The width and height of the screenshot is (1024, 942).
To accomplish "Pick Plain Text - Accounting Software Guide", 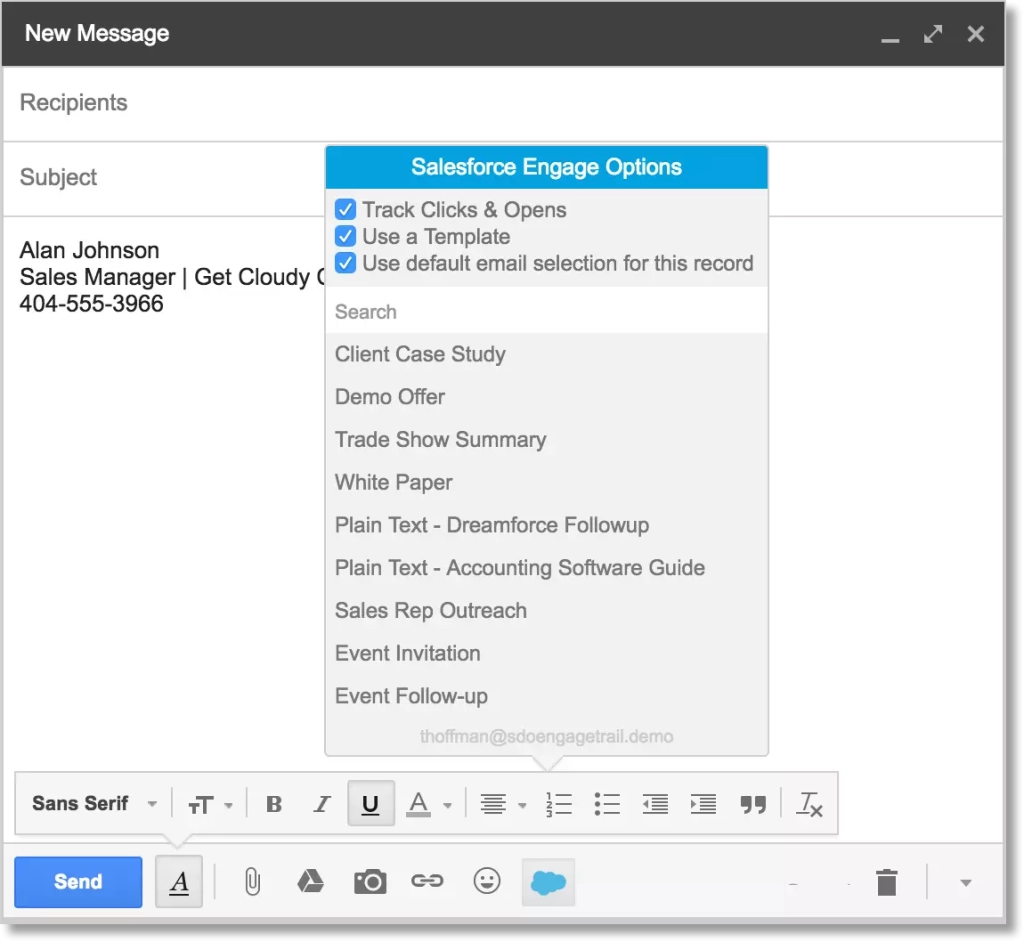I will click(547, 568).
